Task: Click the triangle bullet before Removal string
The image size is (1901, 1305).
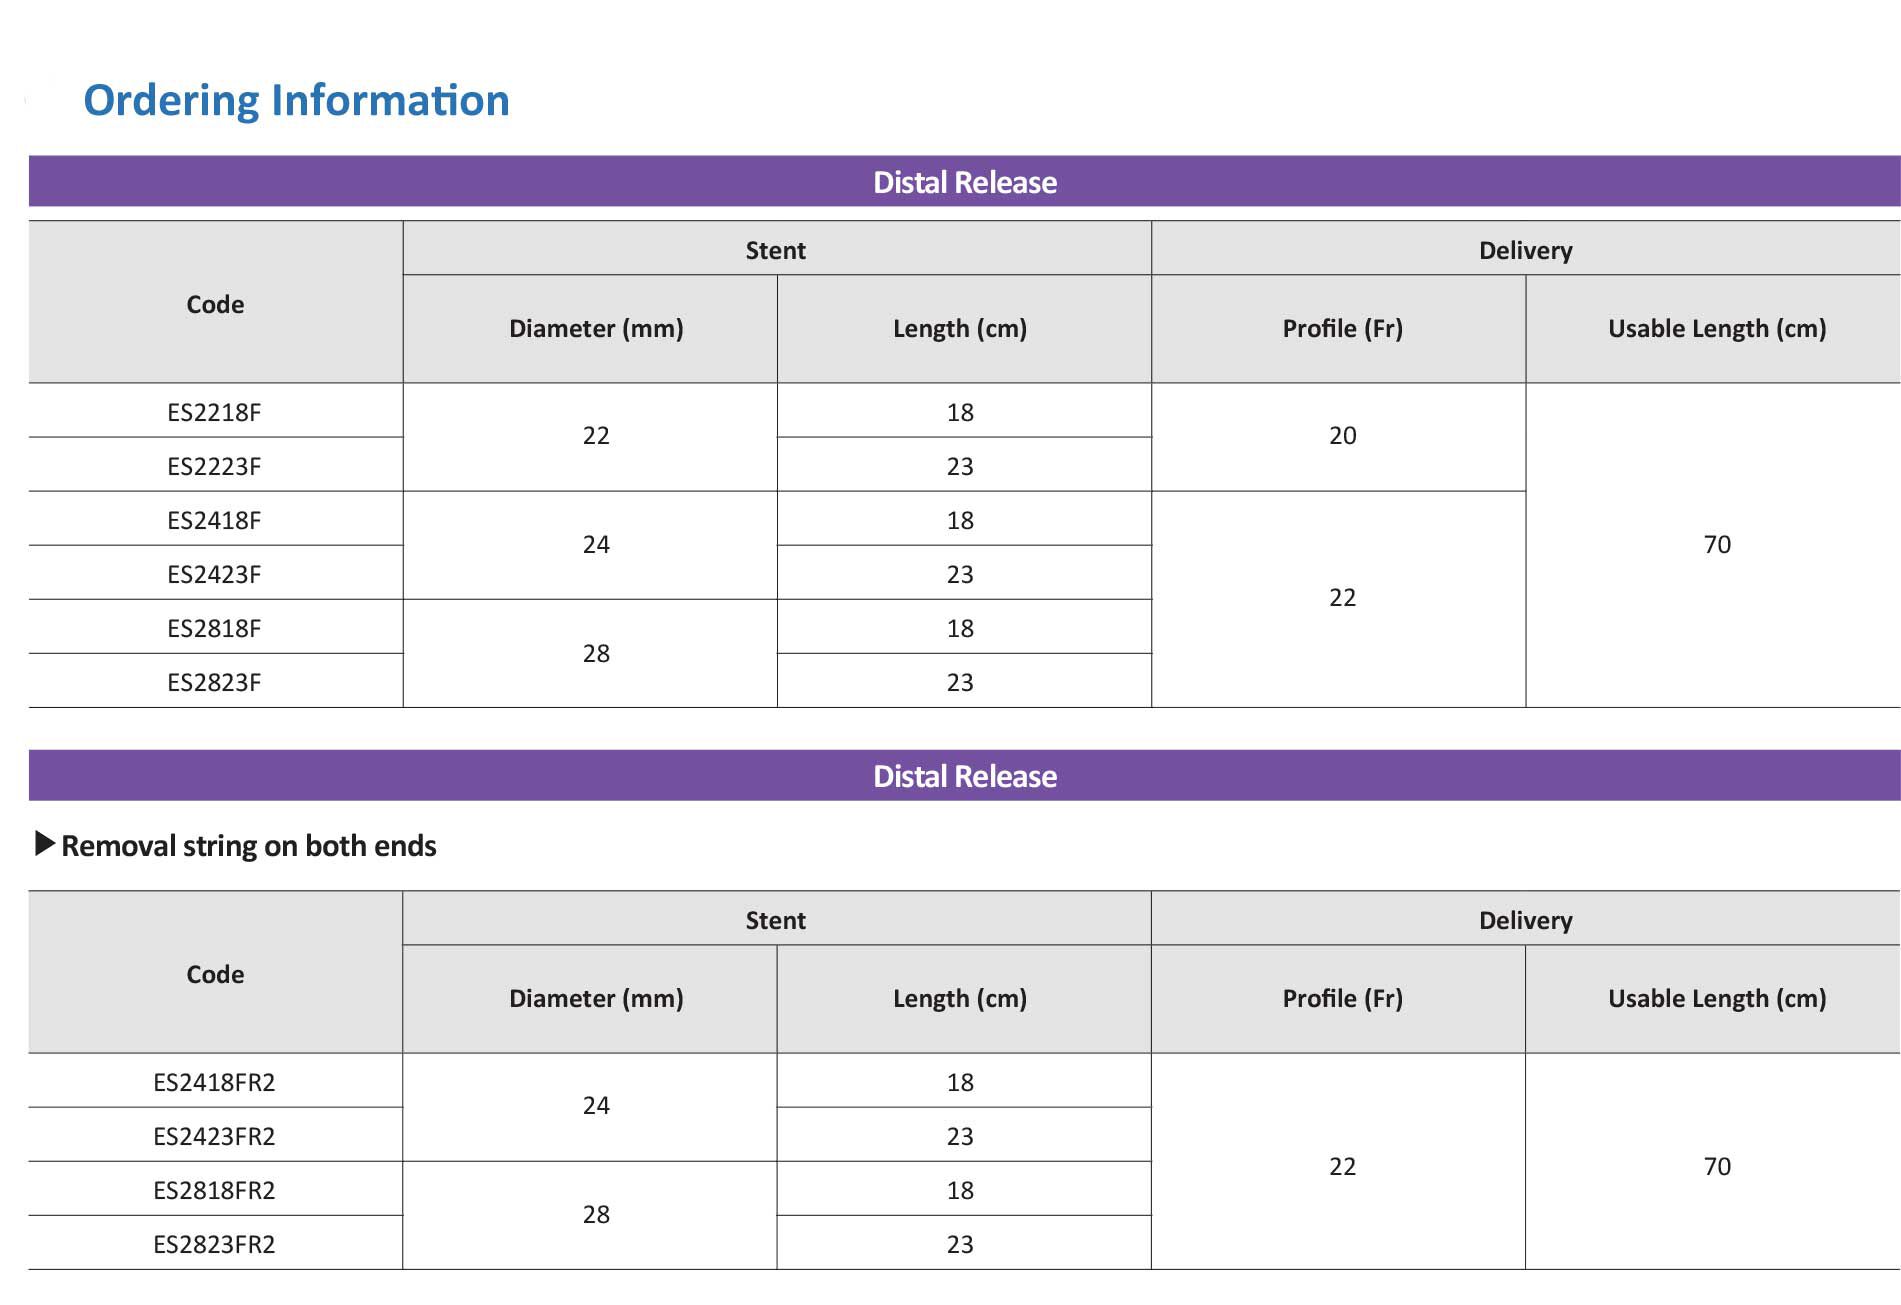Action: [x=44, y=844]
